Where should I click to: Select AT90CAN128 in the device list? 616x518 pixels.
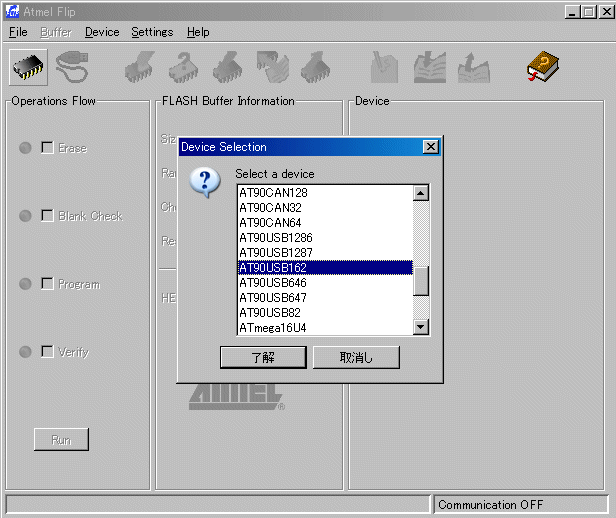[325, 193]
